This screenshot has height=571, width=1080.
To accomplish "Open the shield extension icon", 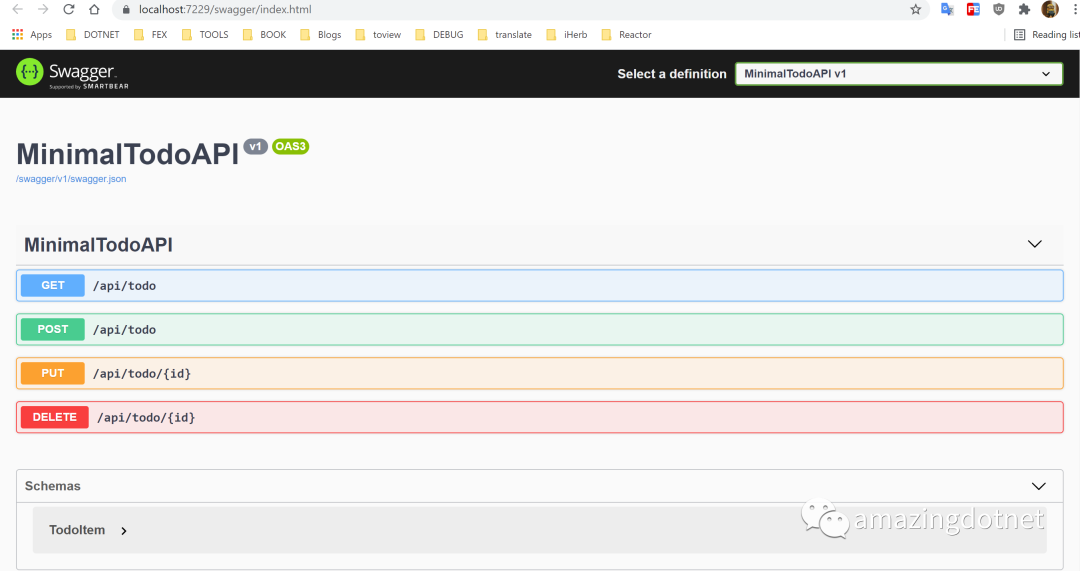I will (x=999, y=9).
